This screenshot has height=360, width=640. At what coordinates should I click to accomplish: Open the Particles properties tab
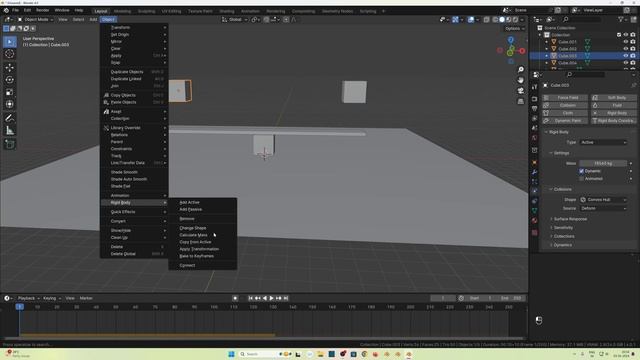[534, 182]
